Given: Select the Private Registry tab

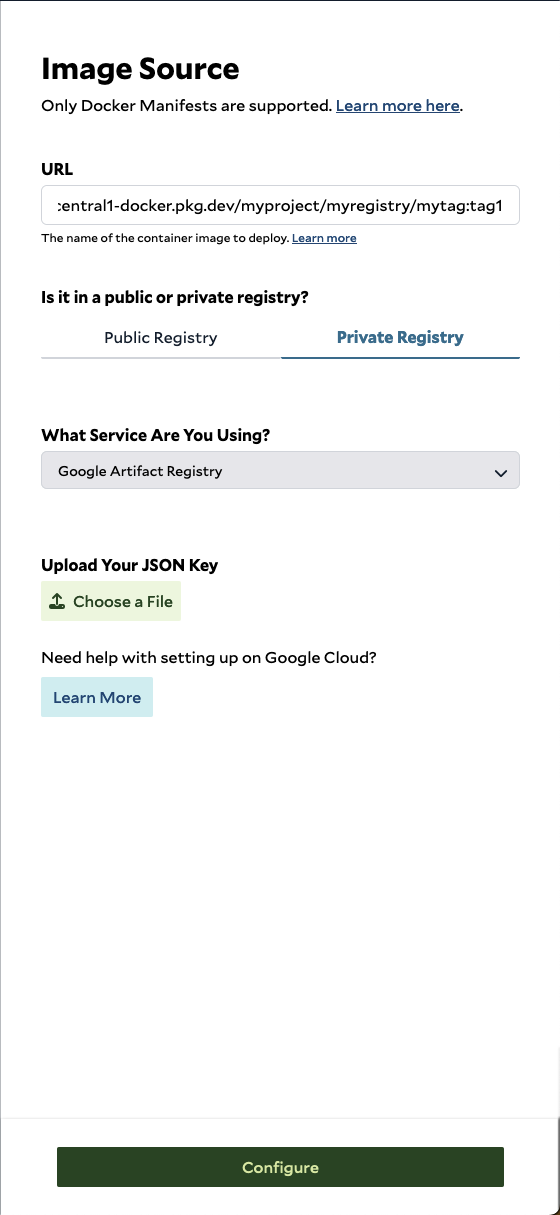Looking at the screenshot, I should click(x=400, y=338).
